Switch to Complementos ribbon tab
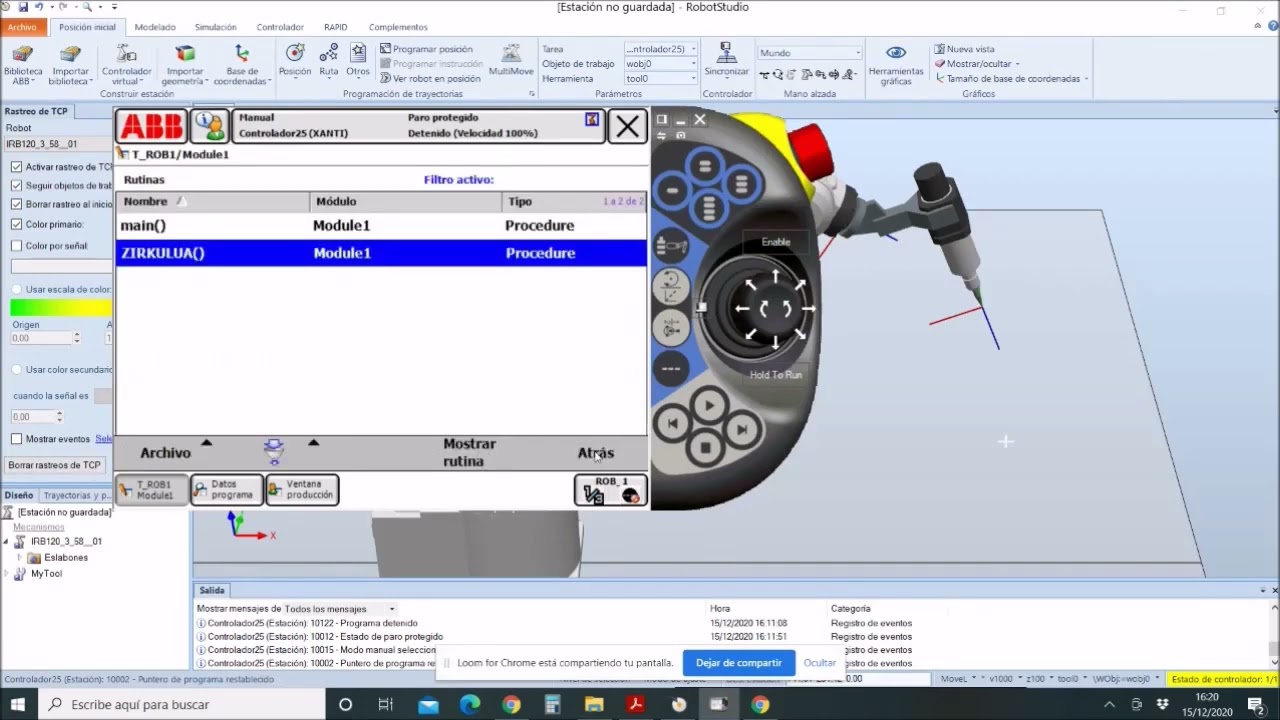This screenshot has height=720, width=1280. [398, 27]
